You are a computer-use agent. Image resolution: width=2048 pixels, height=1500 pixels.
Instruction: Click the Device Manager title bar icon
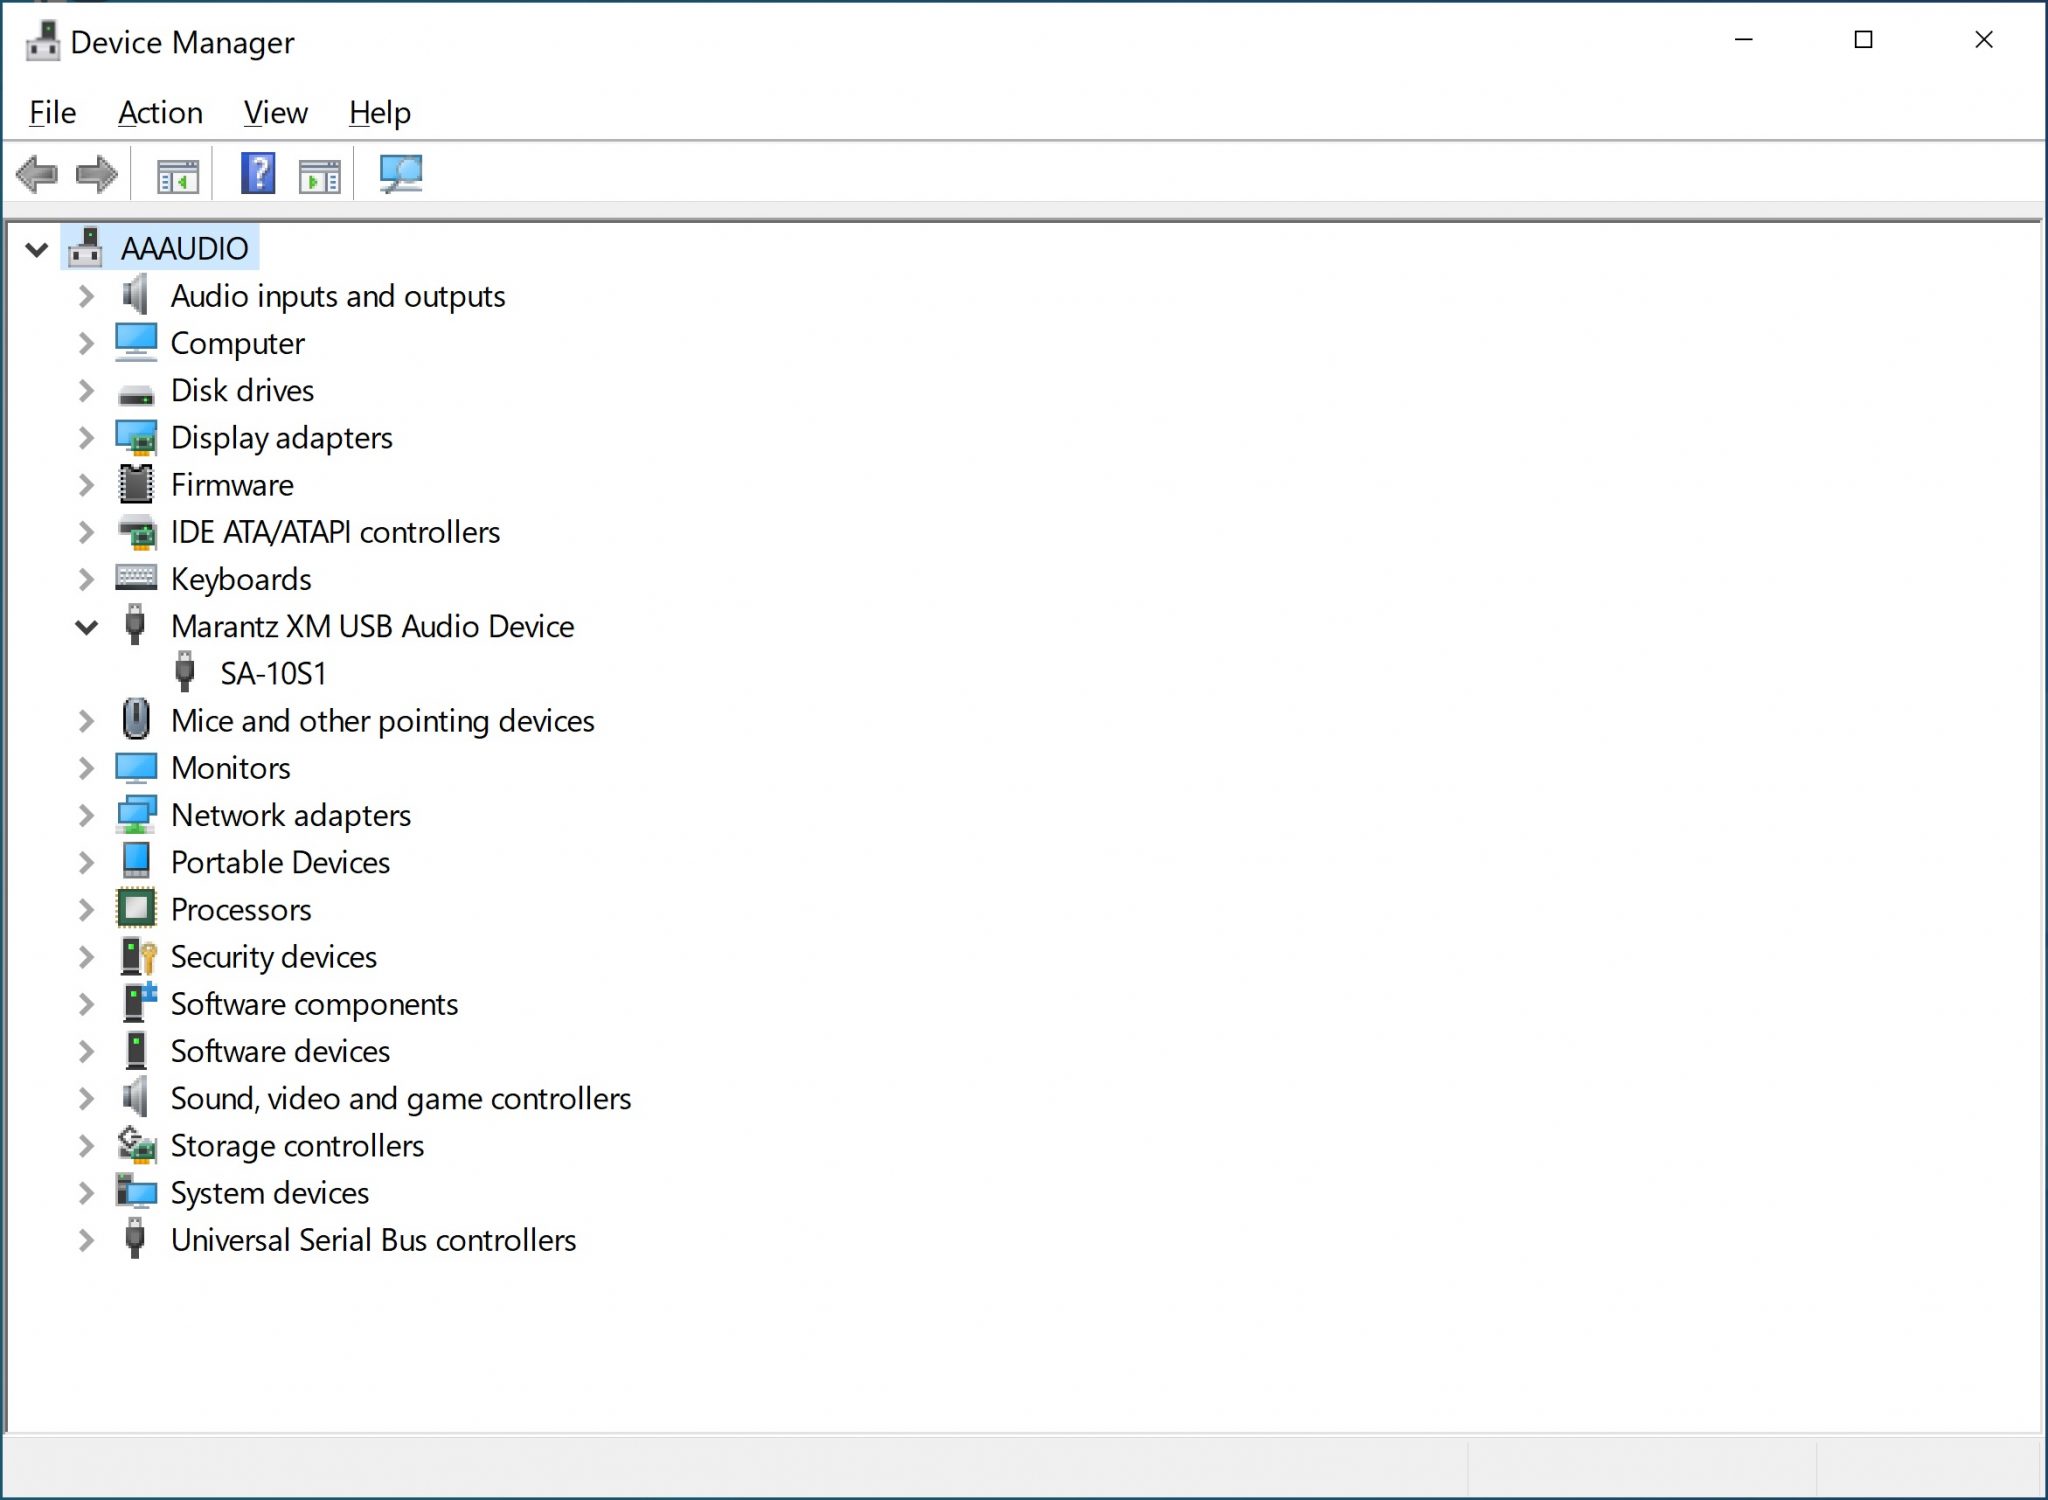point(41,41)
